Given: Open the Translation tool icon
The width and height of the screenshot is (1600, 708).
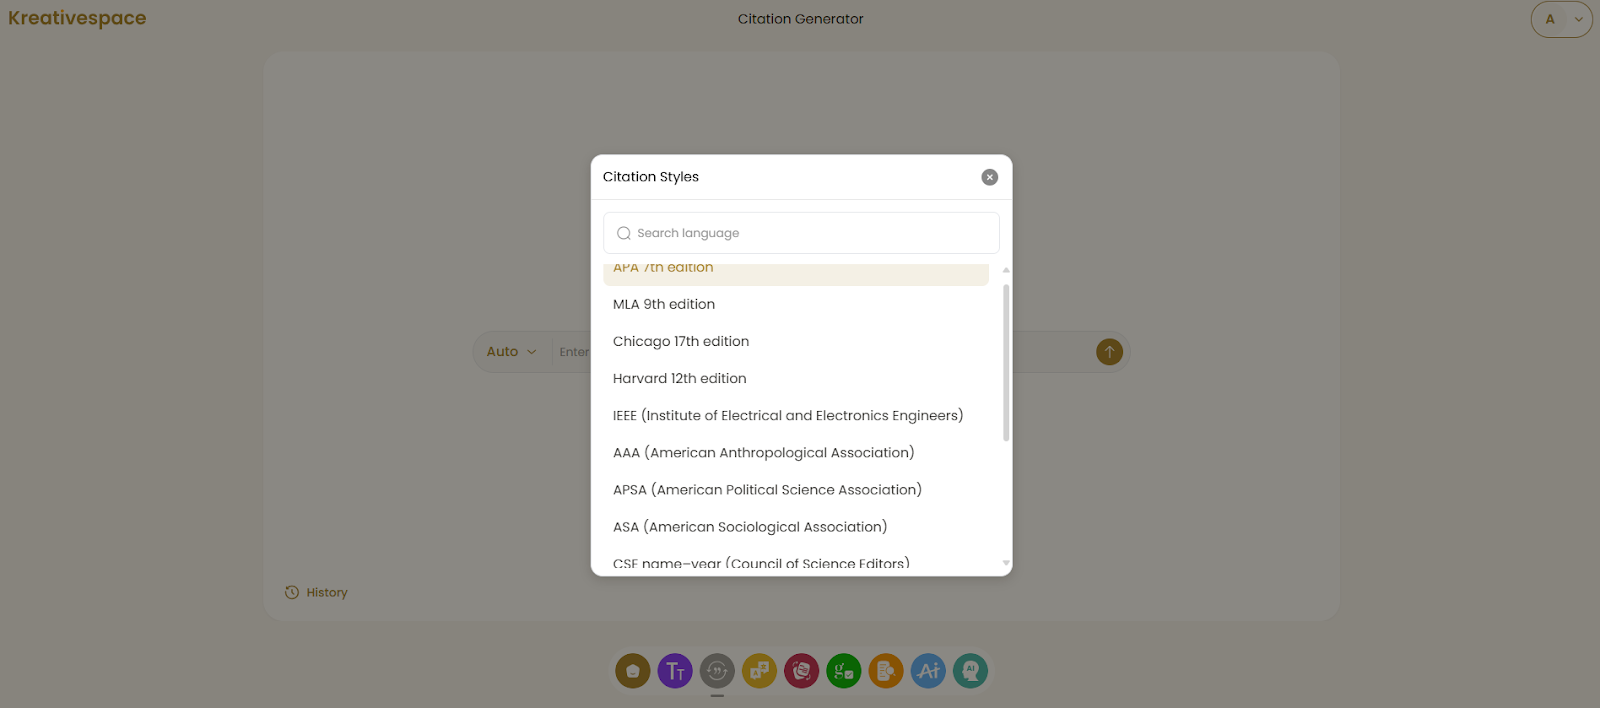Looking at the screenshot, I should click(x=759, y=670).
